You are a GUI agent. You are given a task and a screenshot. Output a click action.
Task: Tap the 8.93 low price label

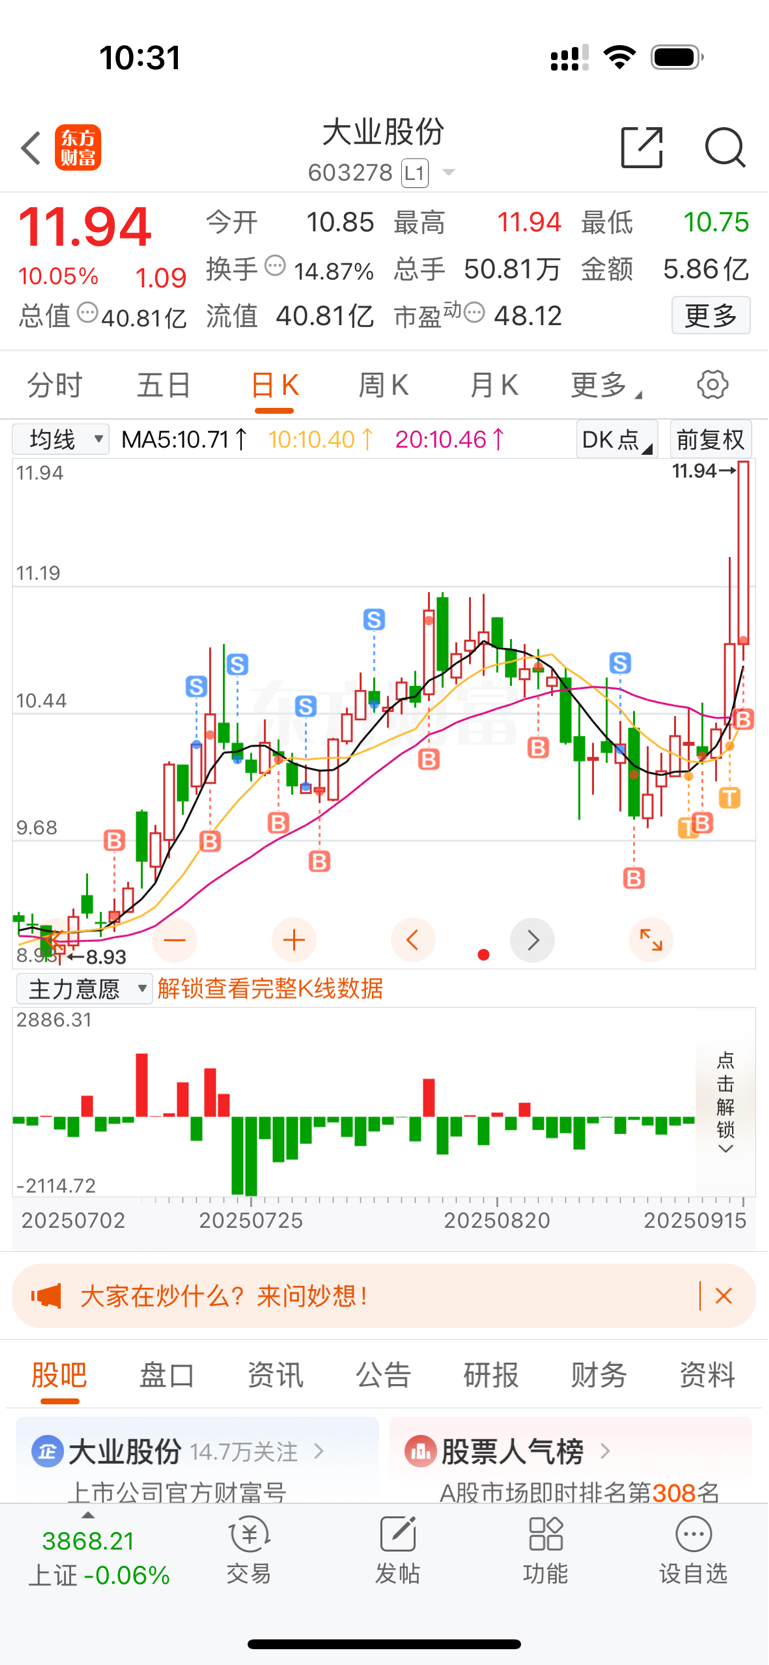[106, 957]
